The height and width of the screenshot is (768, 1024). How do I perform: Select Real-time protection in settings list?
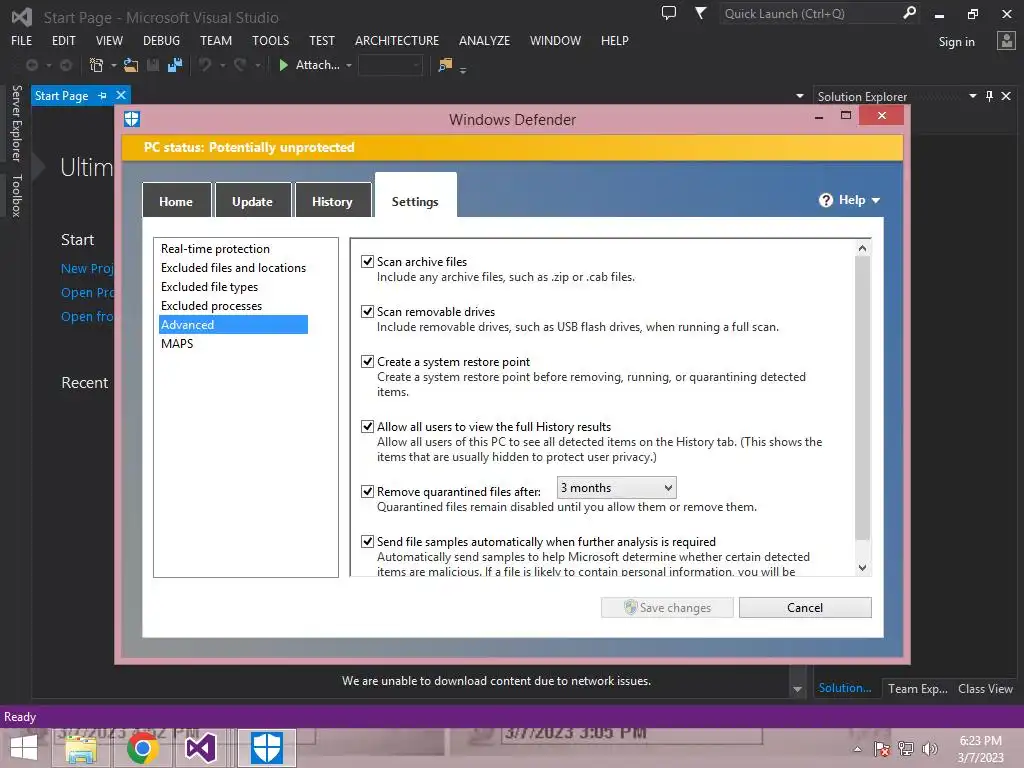[x=216, y=249]
